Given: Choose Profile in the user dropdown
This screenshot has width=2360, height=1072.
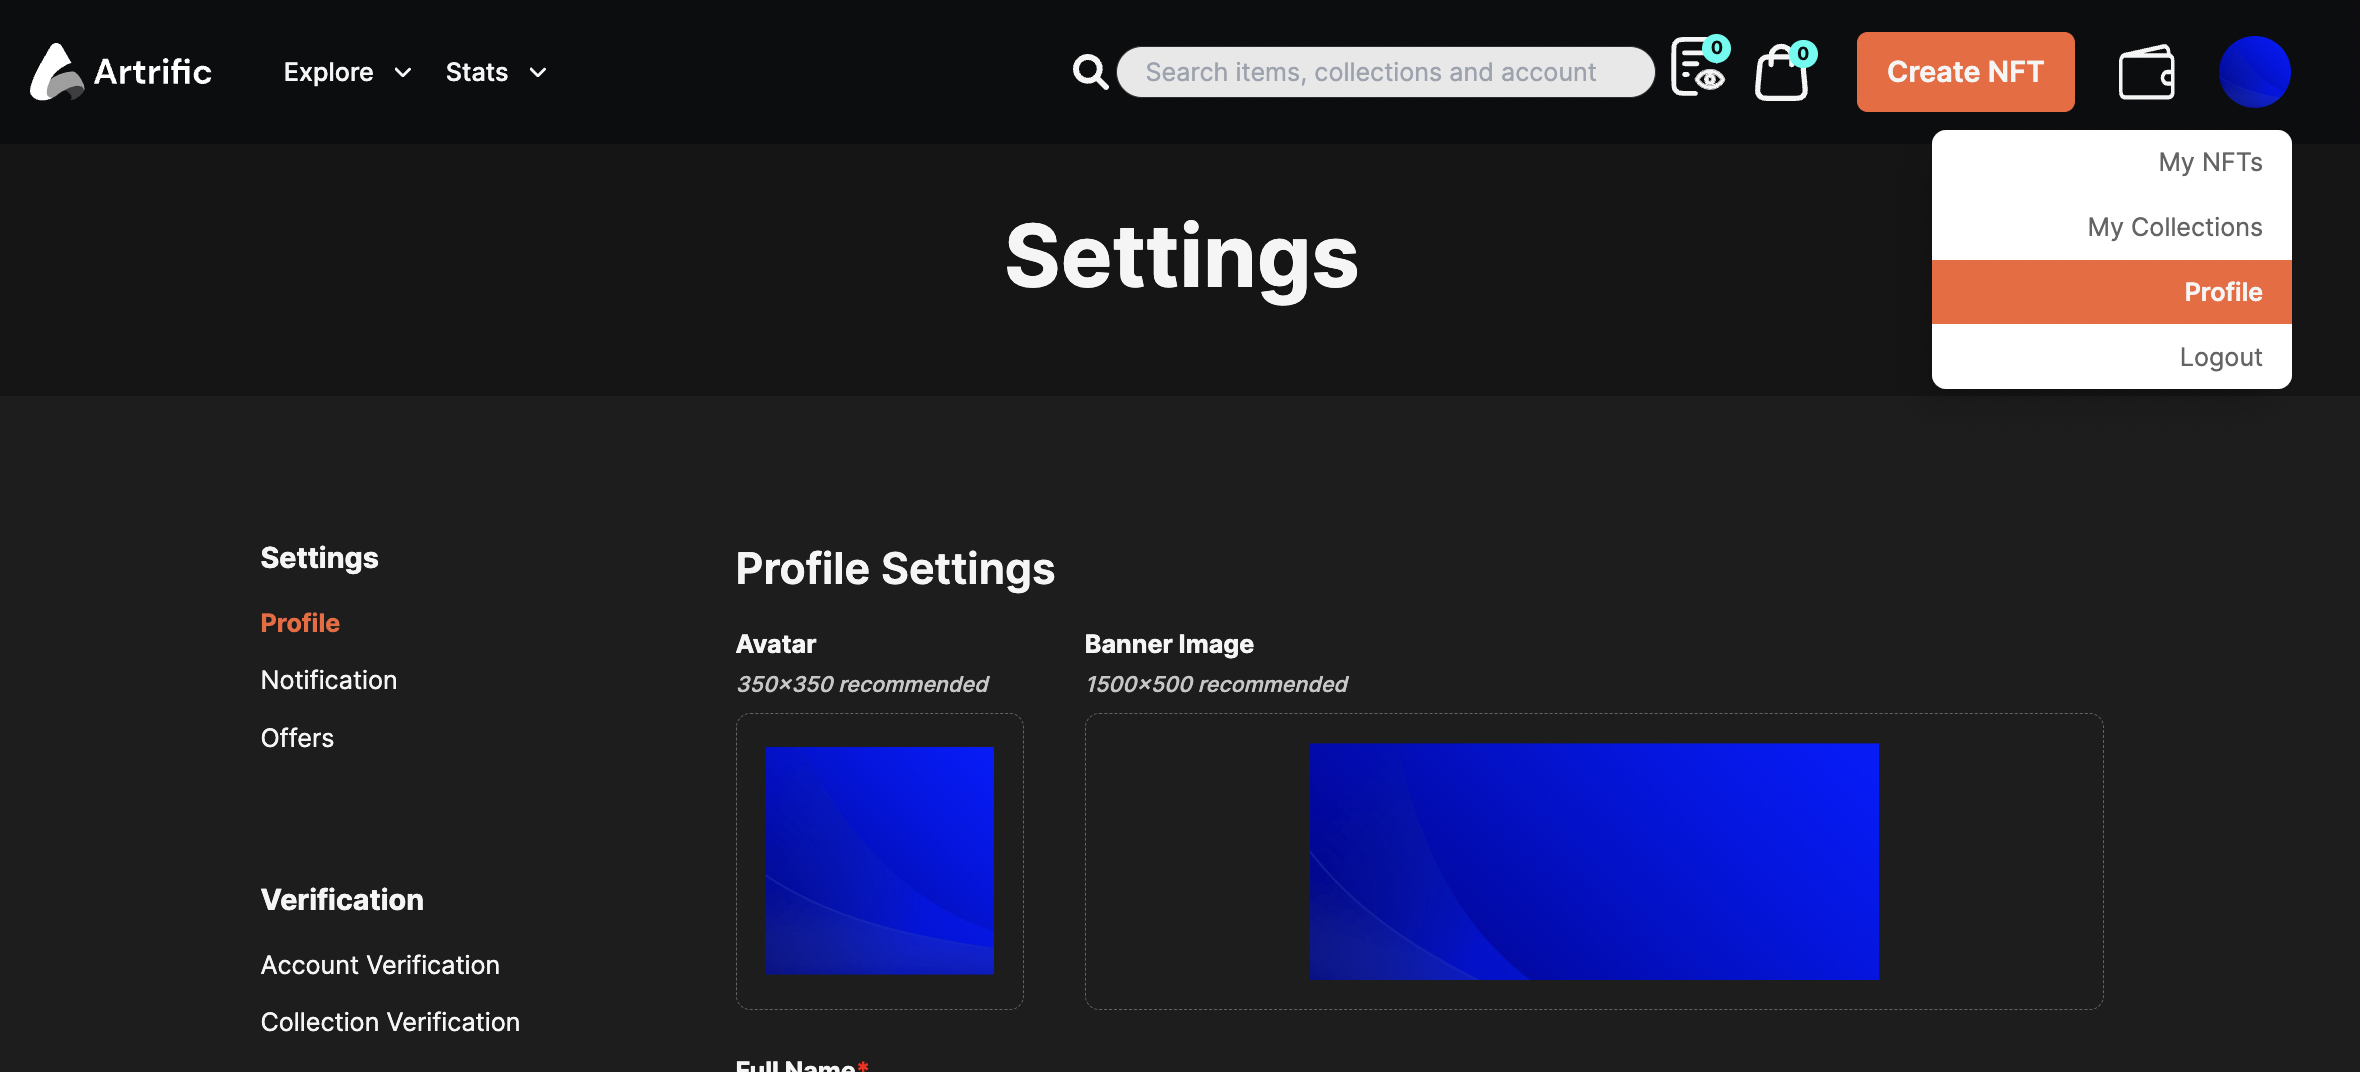Looking at the screenshot, I should [2222, 292].
